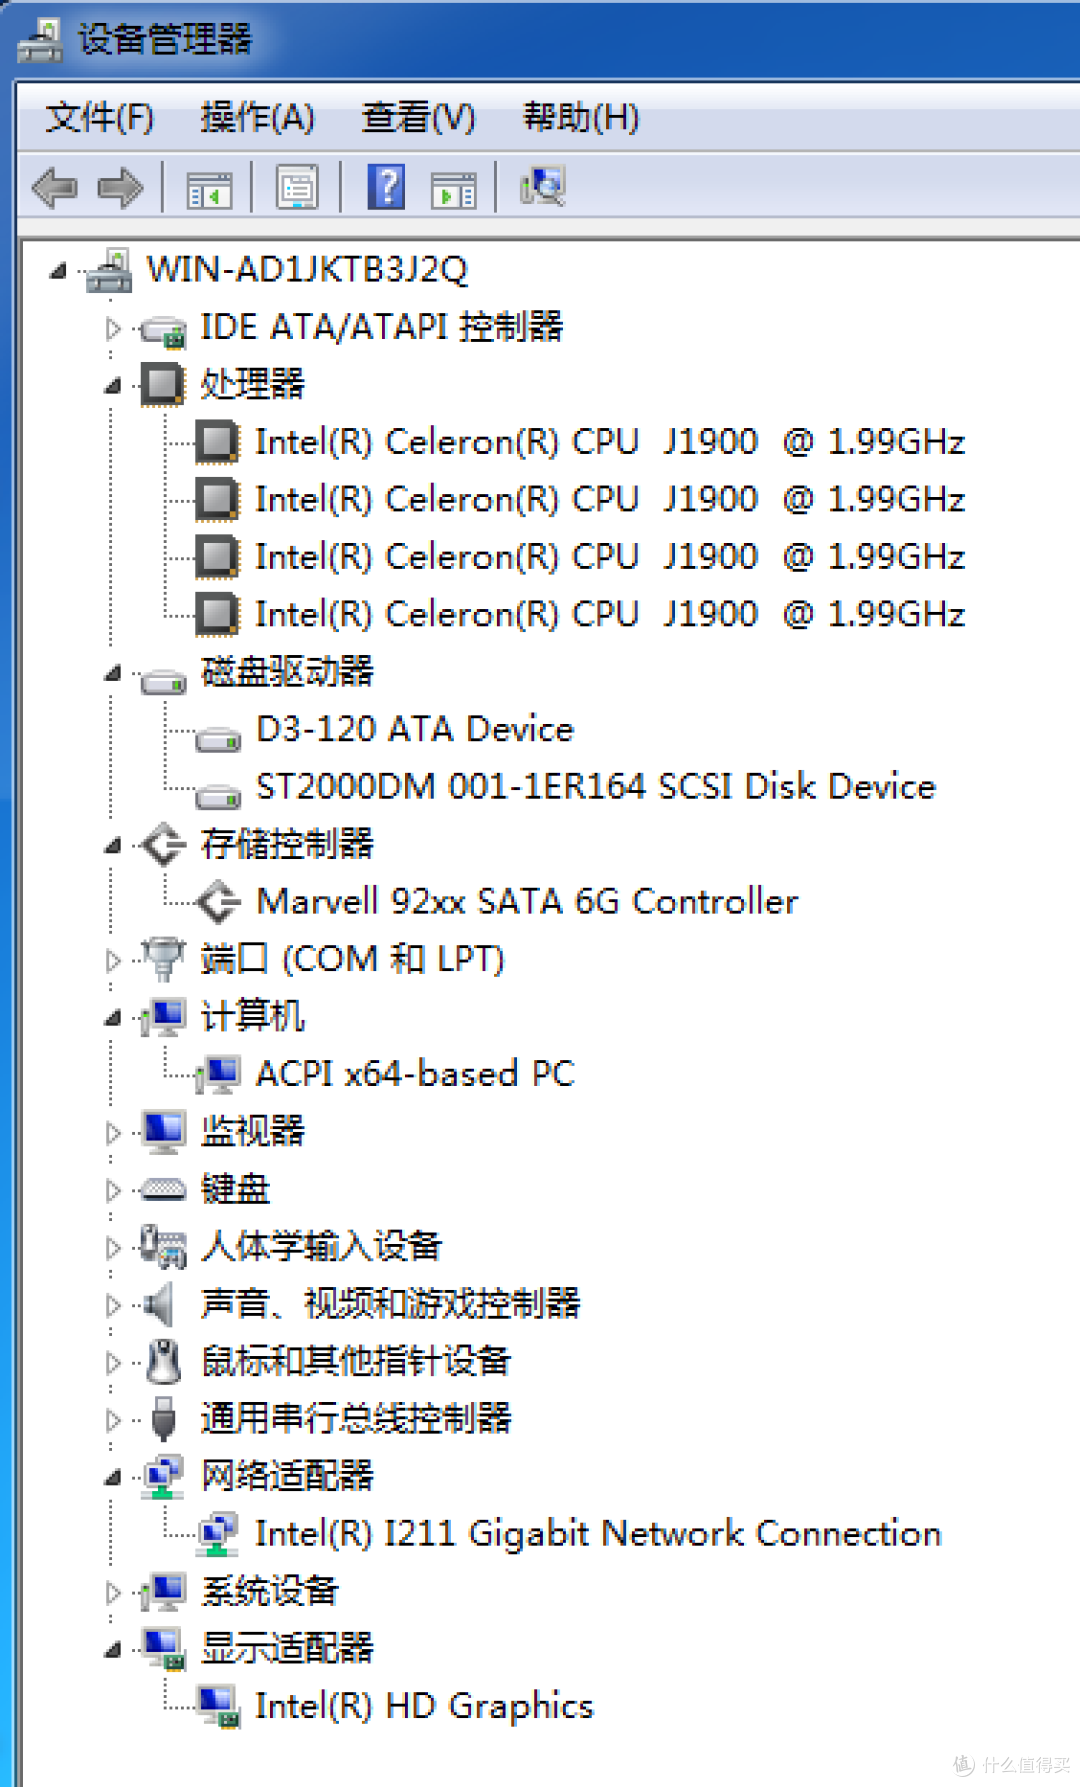The width and height of the screenshot is (1080, 1787).
Task: Click the Back arrow toolbar icon
Action: tap(55, 188)
